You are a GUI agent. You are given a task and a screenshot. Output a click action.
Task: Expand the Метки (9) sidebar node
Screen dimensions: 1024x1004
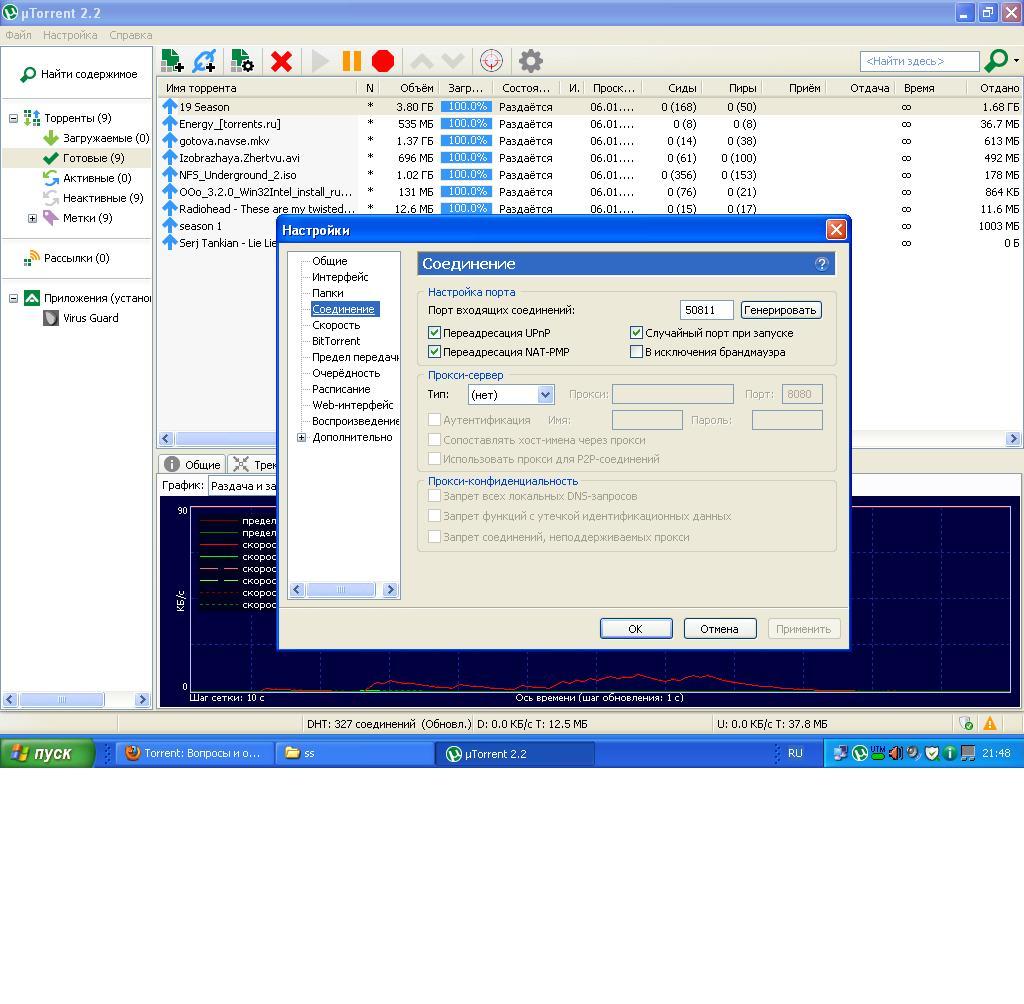pyautogui.click(x=32, y=218)
